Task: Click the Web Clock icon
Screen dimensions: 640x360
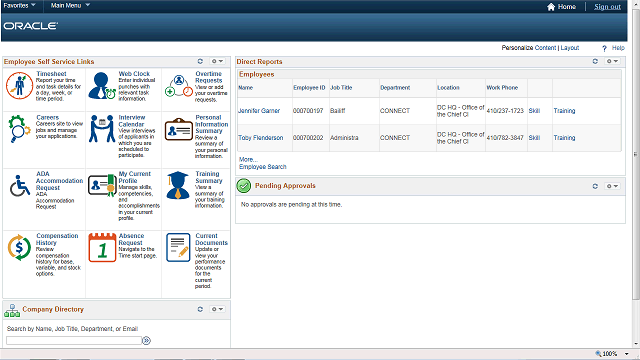Action: (102, 86)
